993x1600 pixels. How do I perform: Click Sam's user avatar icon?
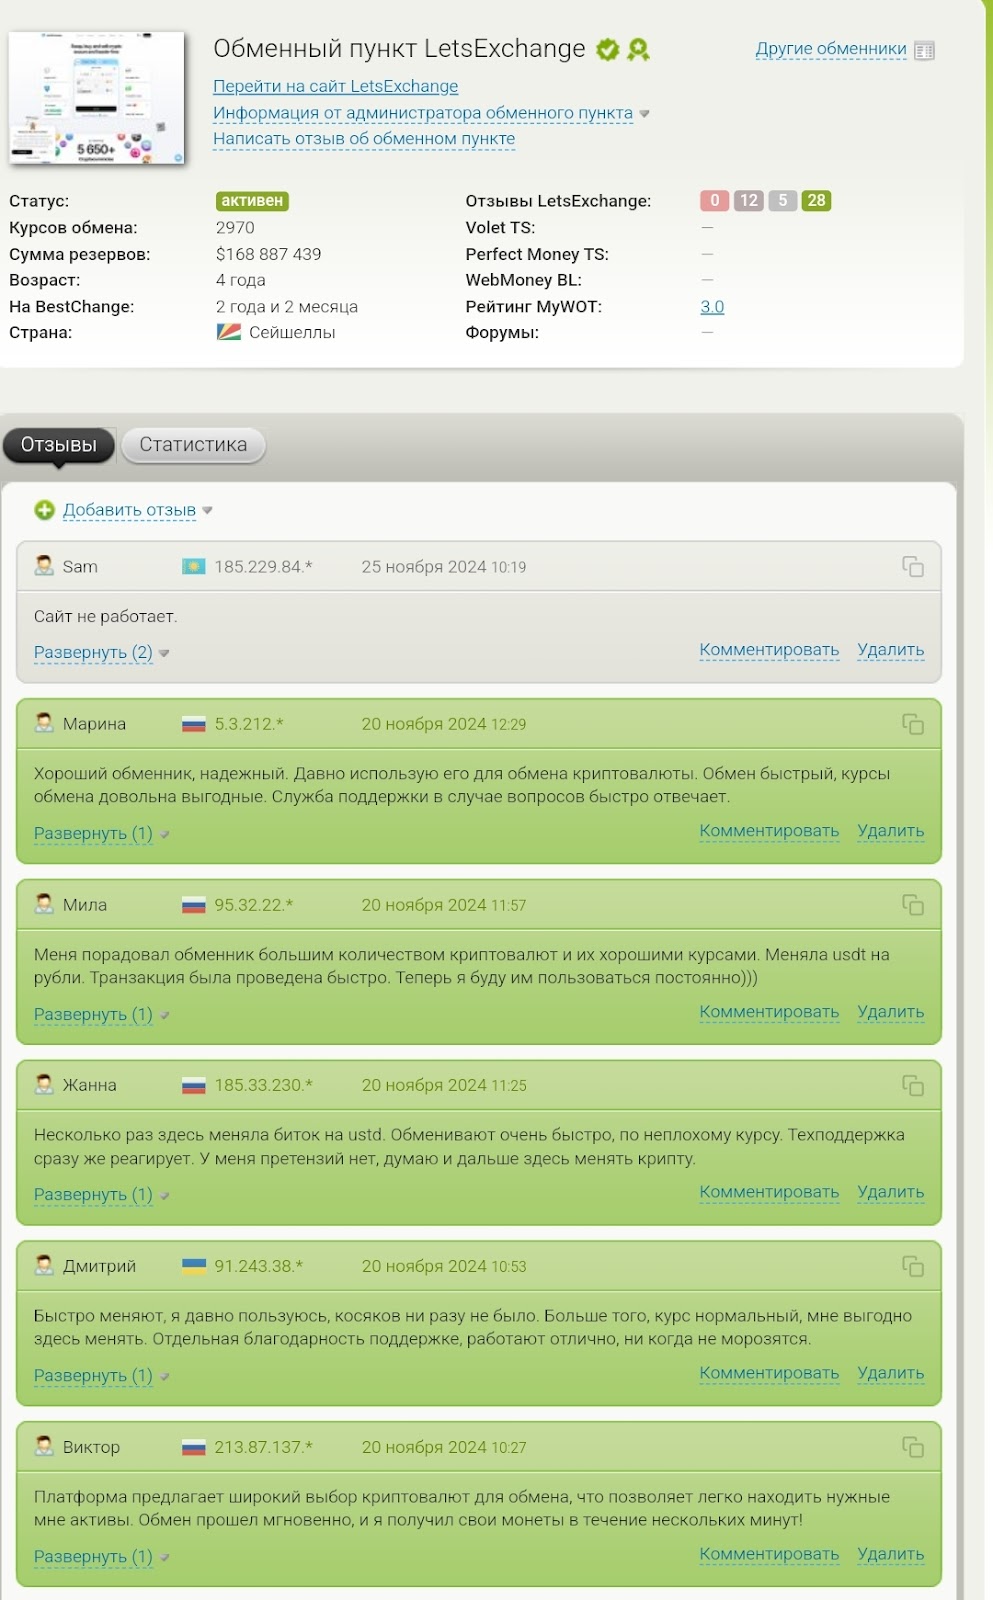point(44,566)
